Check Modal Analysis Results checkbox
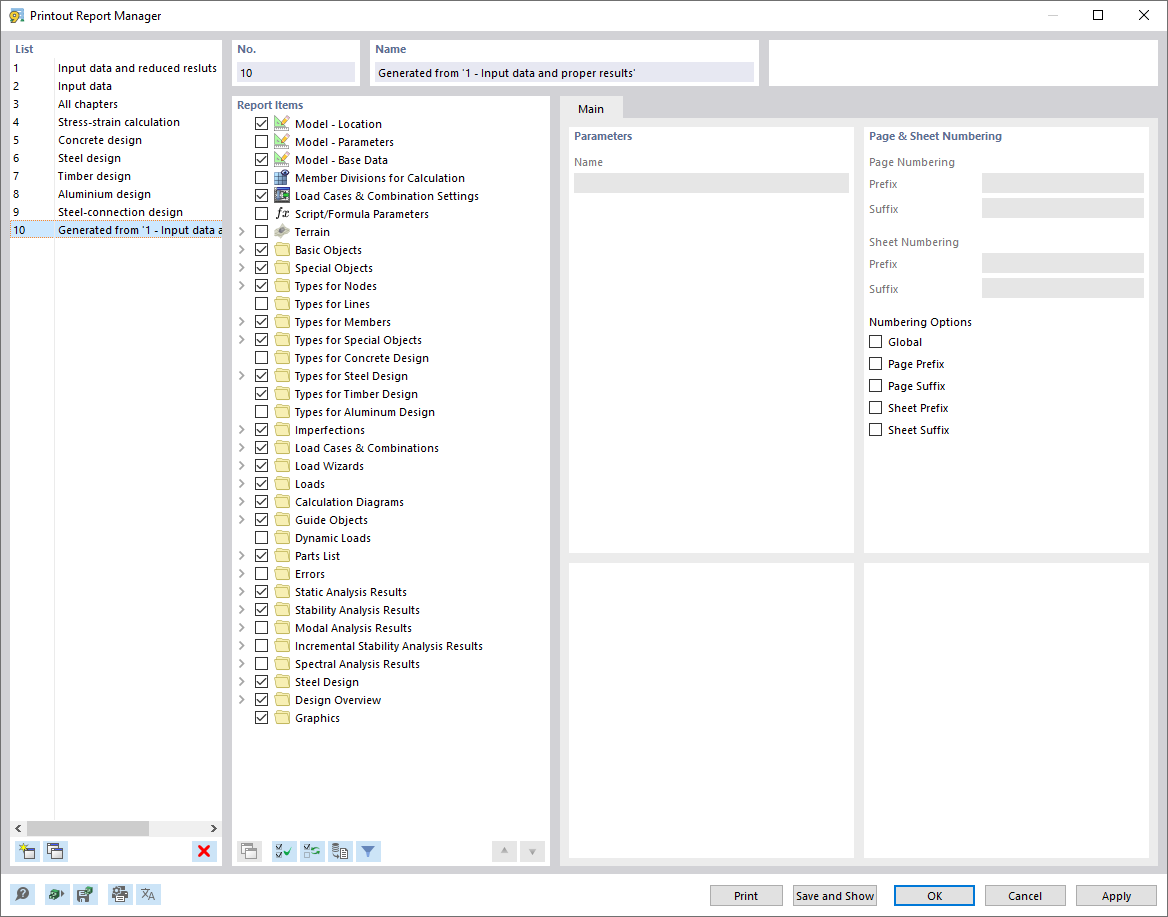This screenshot has height=917, width=1168. [x=261, y=628]
